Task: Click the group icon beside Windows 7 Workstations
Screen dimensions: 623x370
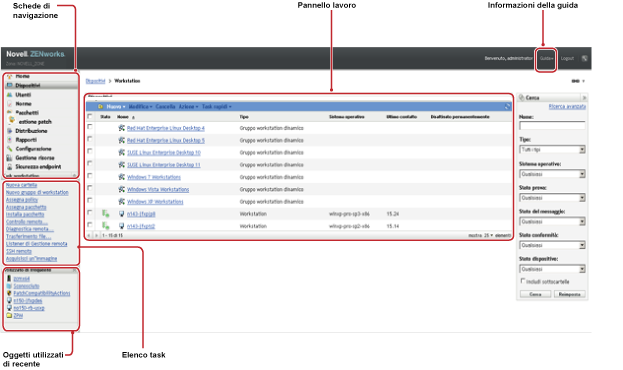Action: pyautogui.click(x=122, y=177)
